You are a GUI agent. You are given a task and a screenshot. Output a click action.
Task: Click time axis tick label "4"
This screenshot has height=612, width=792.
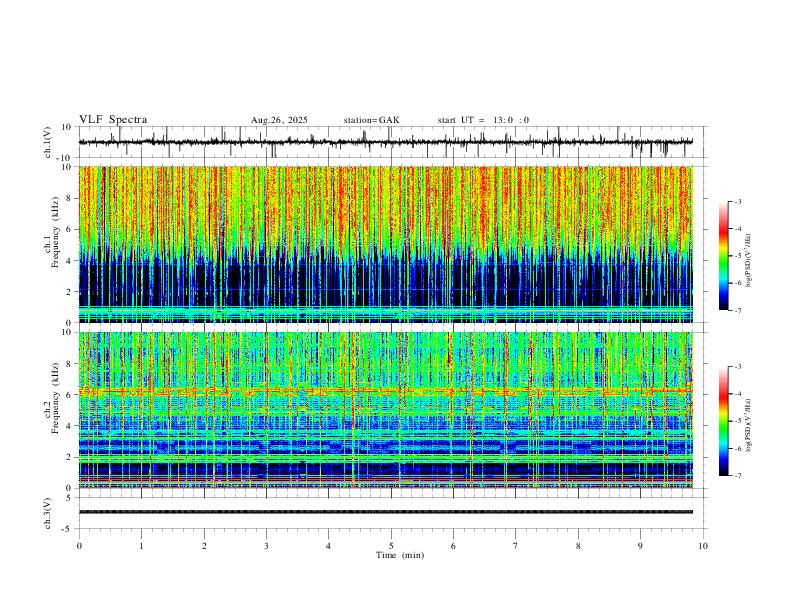pos(328,546)
